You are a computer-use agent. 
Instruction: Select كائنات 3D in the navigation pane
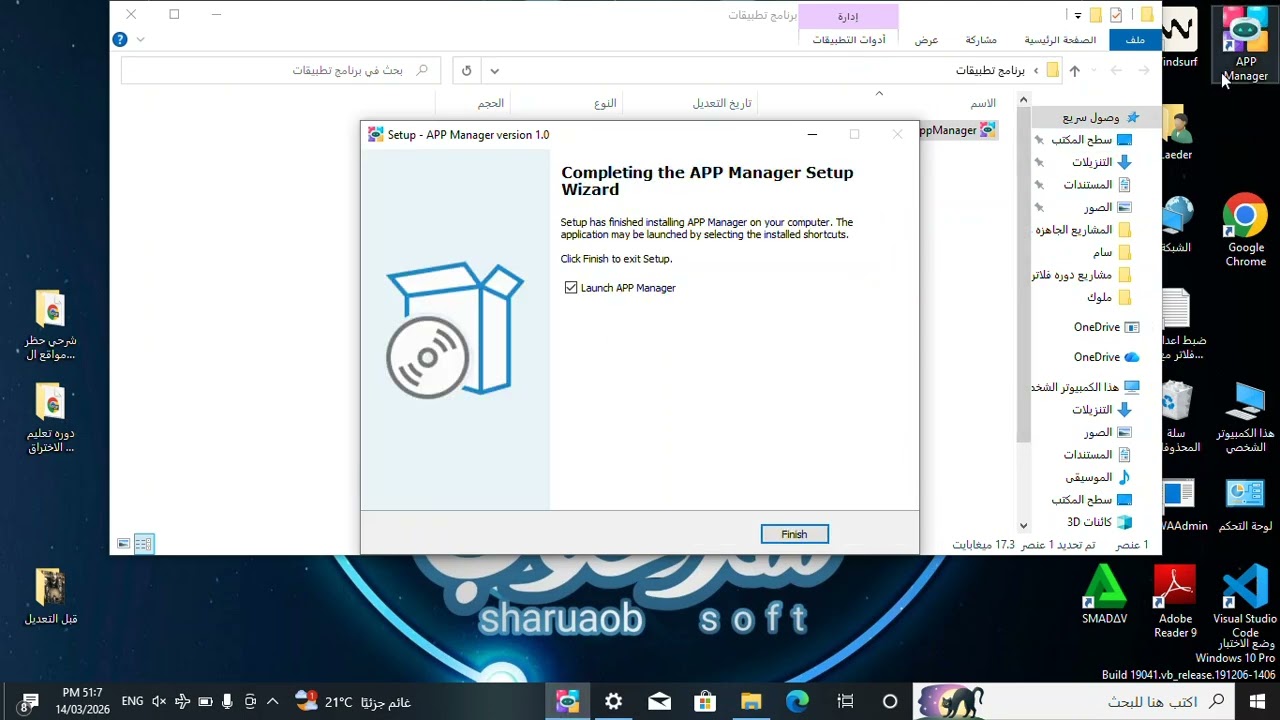pos(1099,522)
